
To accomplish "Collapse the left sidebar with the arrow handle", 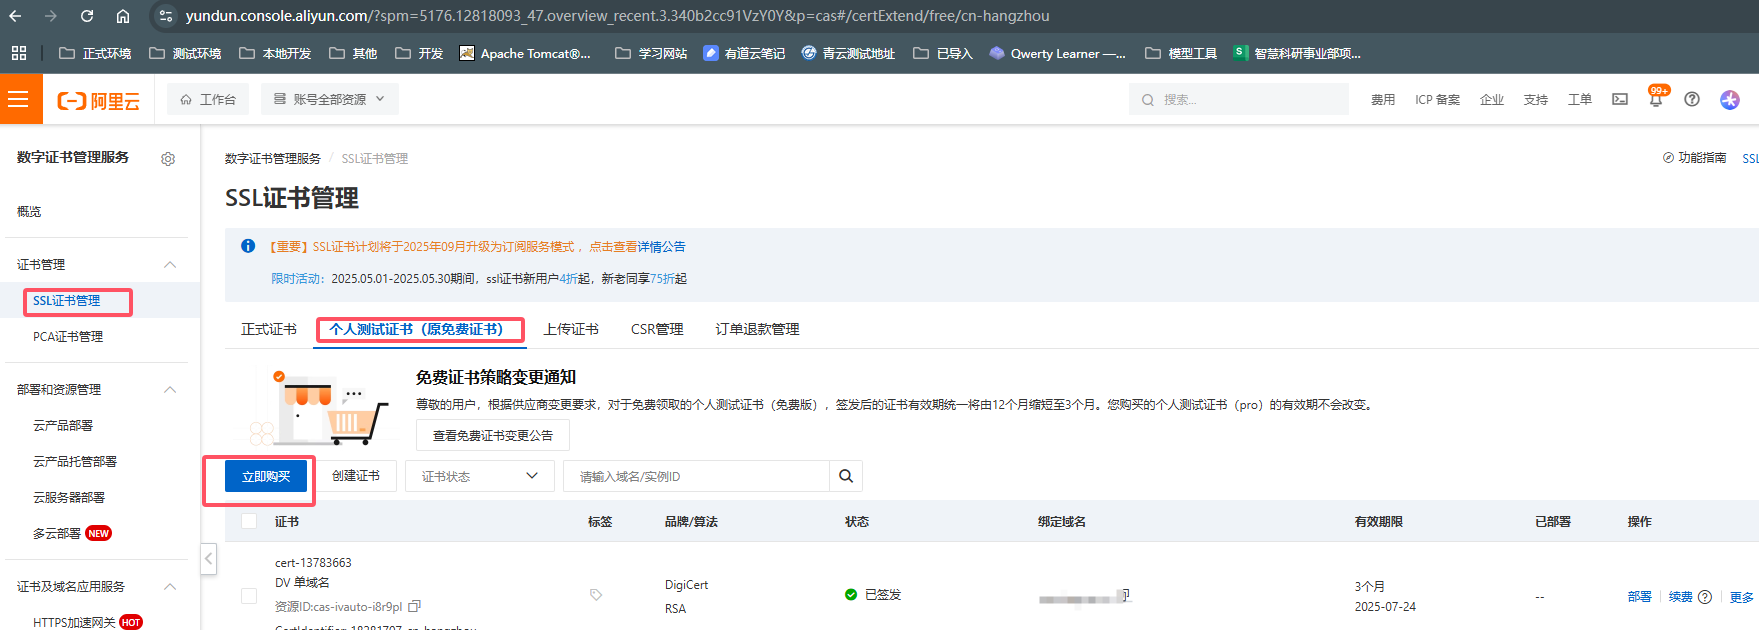I will 209,558.
